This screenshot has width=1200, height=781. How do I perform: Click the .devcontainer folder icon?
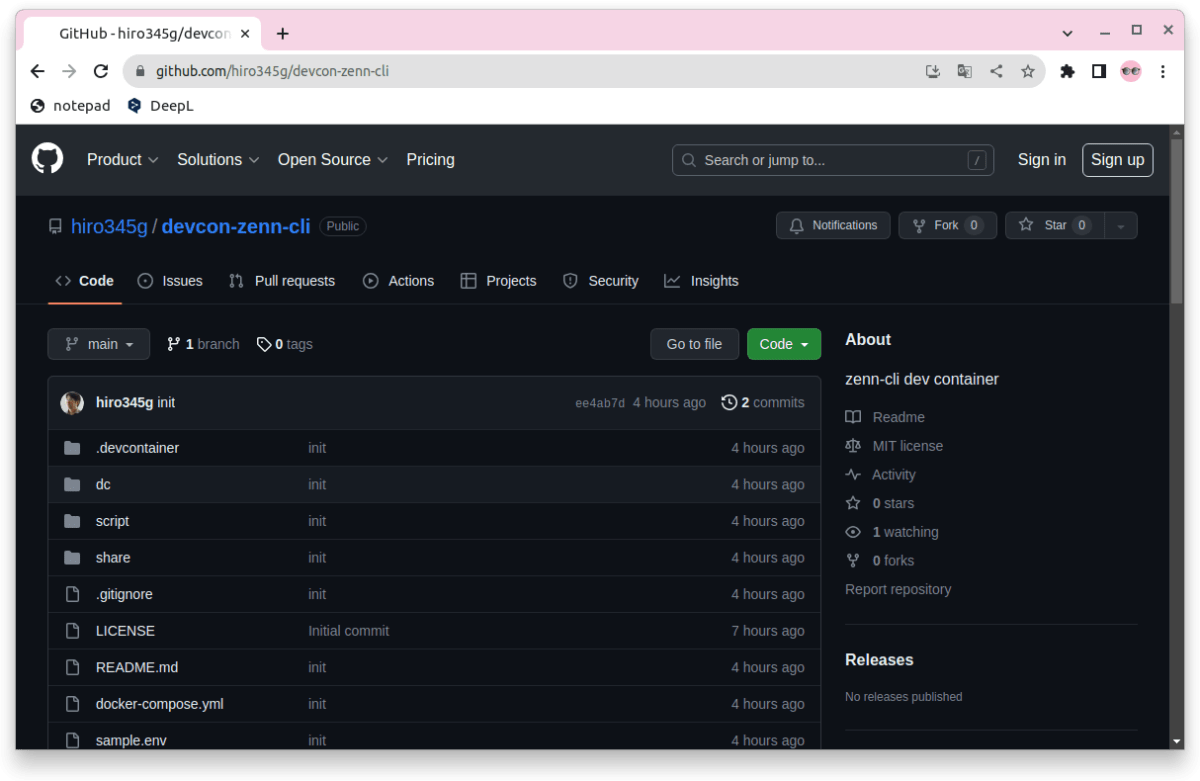click(72, 448)
